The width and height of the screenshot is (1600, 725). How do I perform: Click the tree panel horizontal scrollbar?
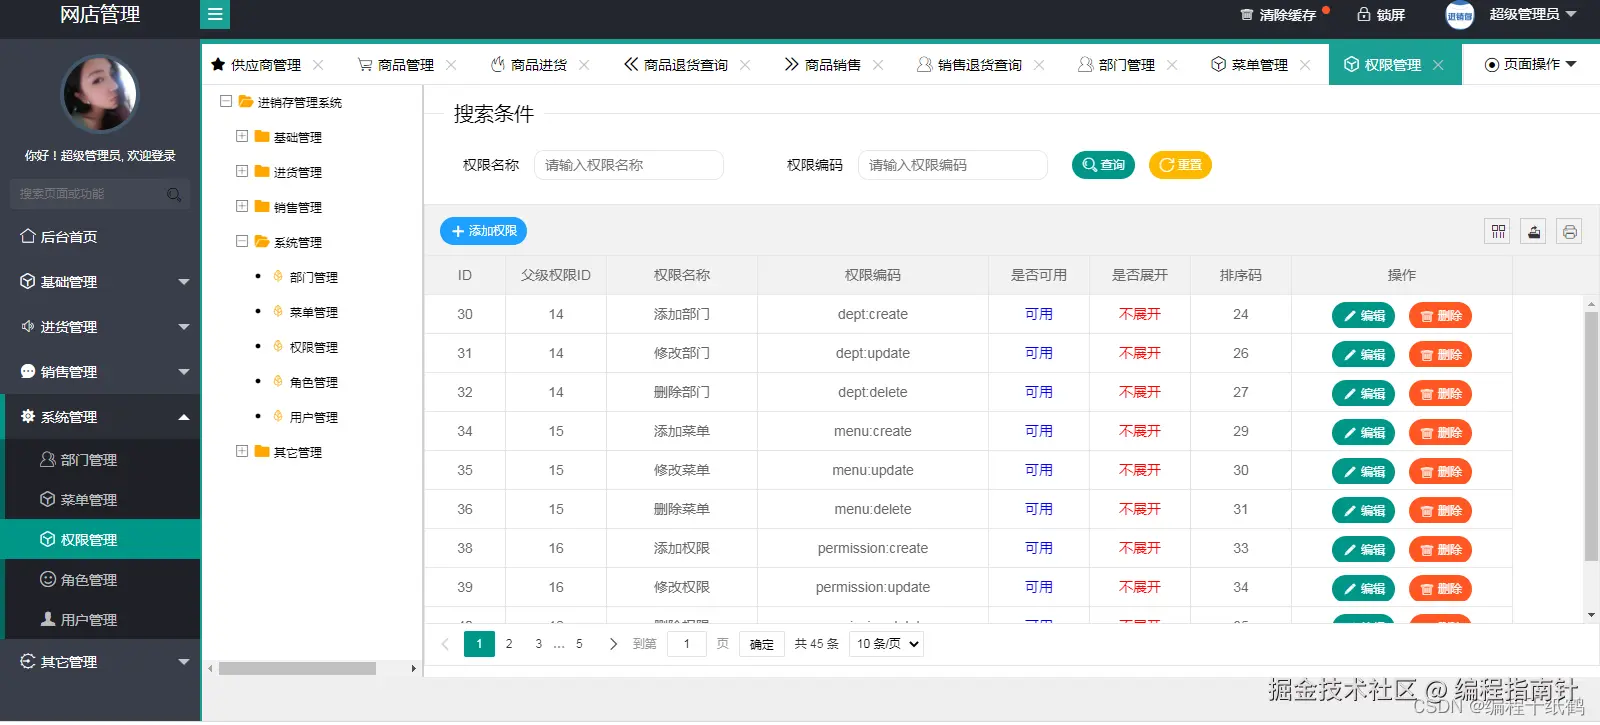coord(298,668)
